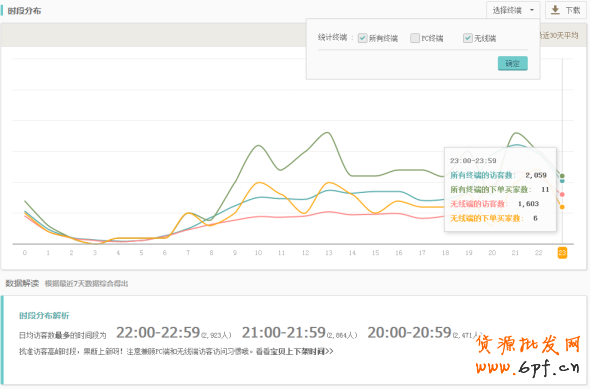Select hour 21 on the x-axis

click(x=515, y=253)
